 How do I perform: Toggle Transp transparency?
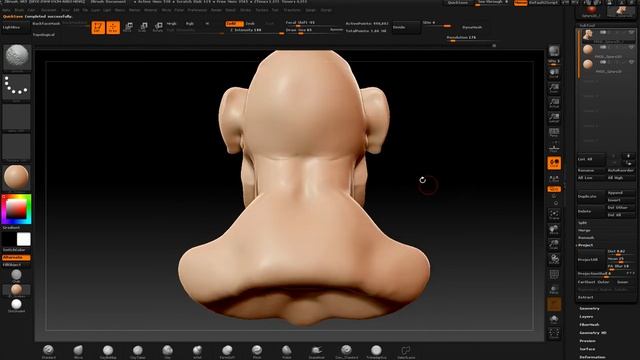[x=554, y=289]
